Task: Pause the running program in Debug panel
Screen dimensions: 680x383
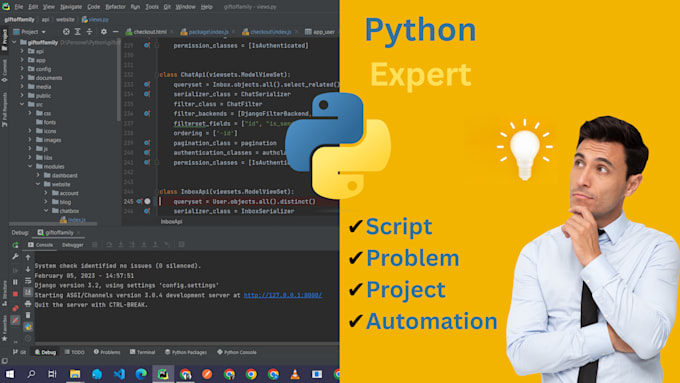Action: [x=15, y=282]
